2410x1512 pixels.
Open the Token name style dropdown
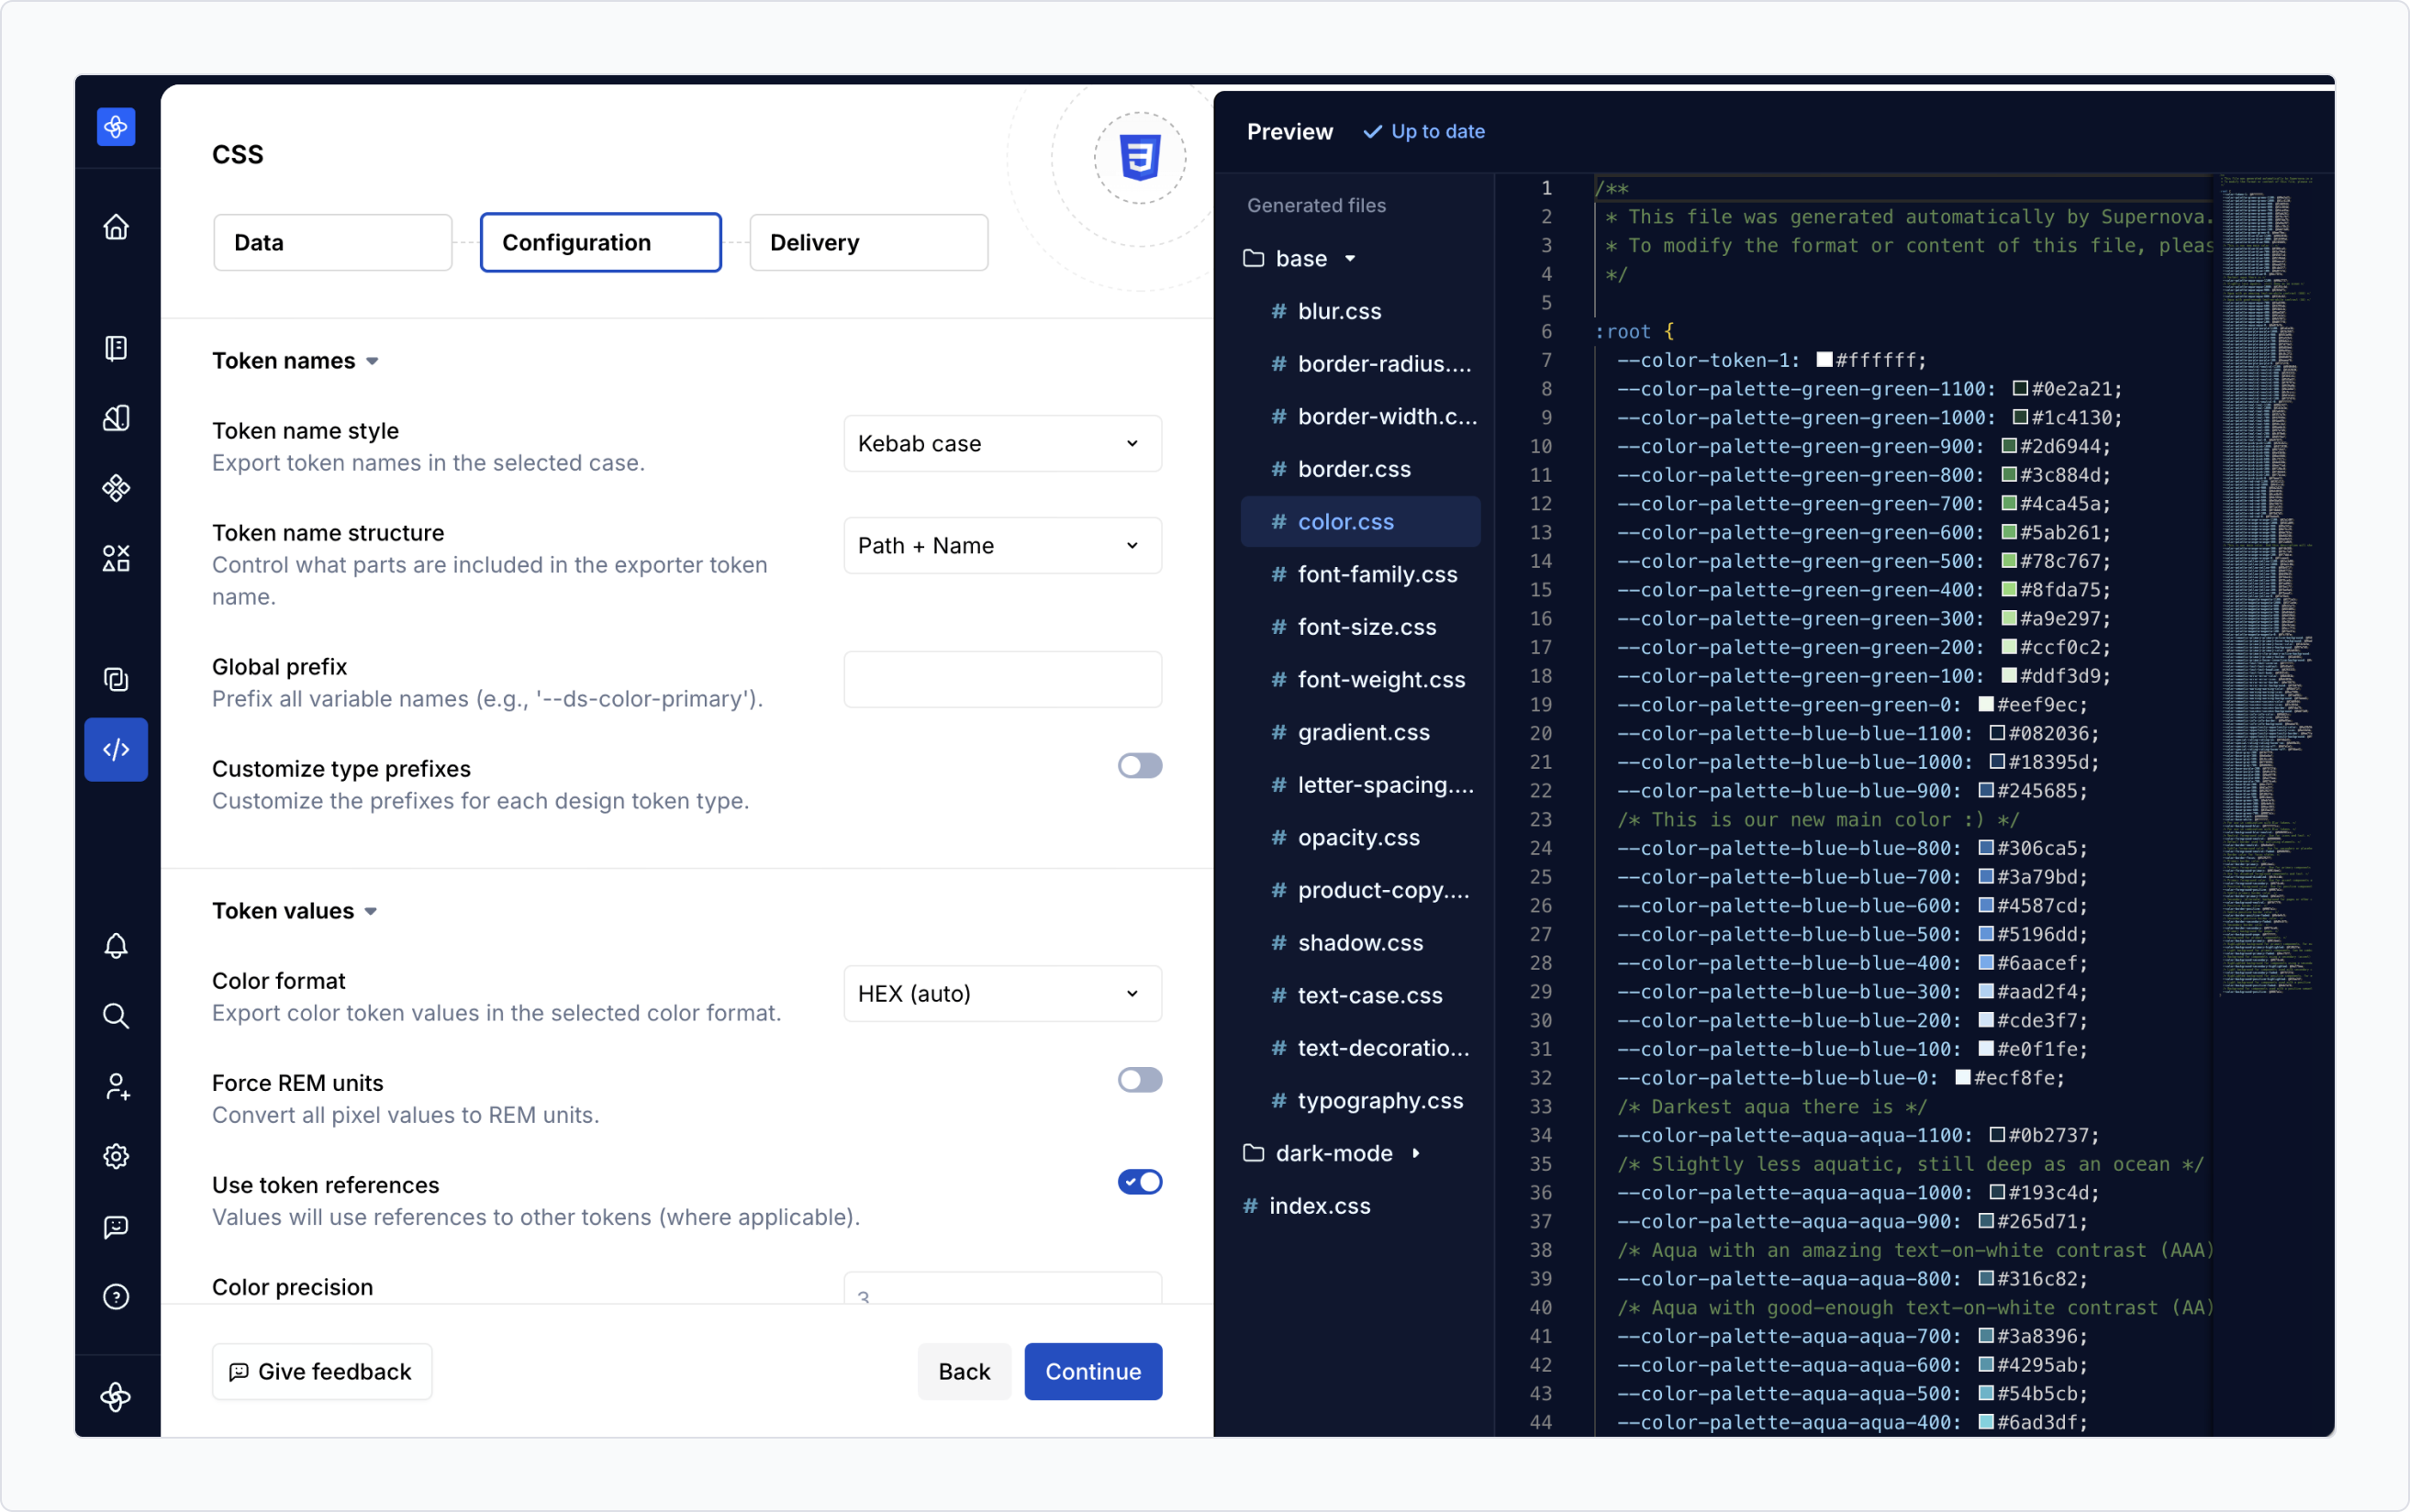pos(1001,443)
